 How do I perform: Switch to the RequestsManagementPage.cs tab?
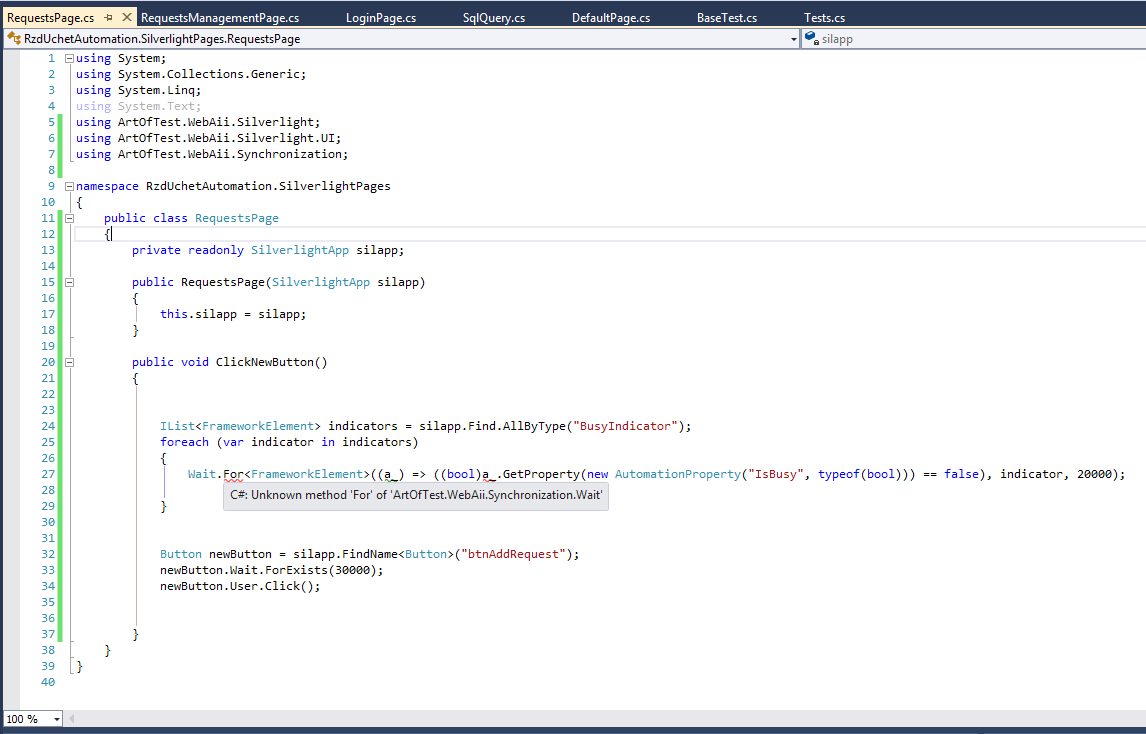(x=220, y=18)
